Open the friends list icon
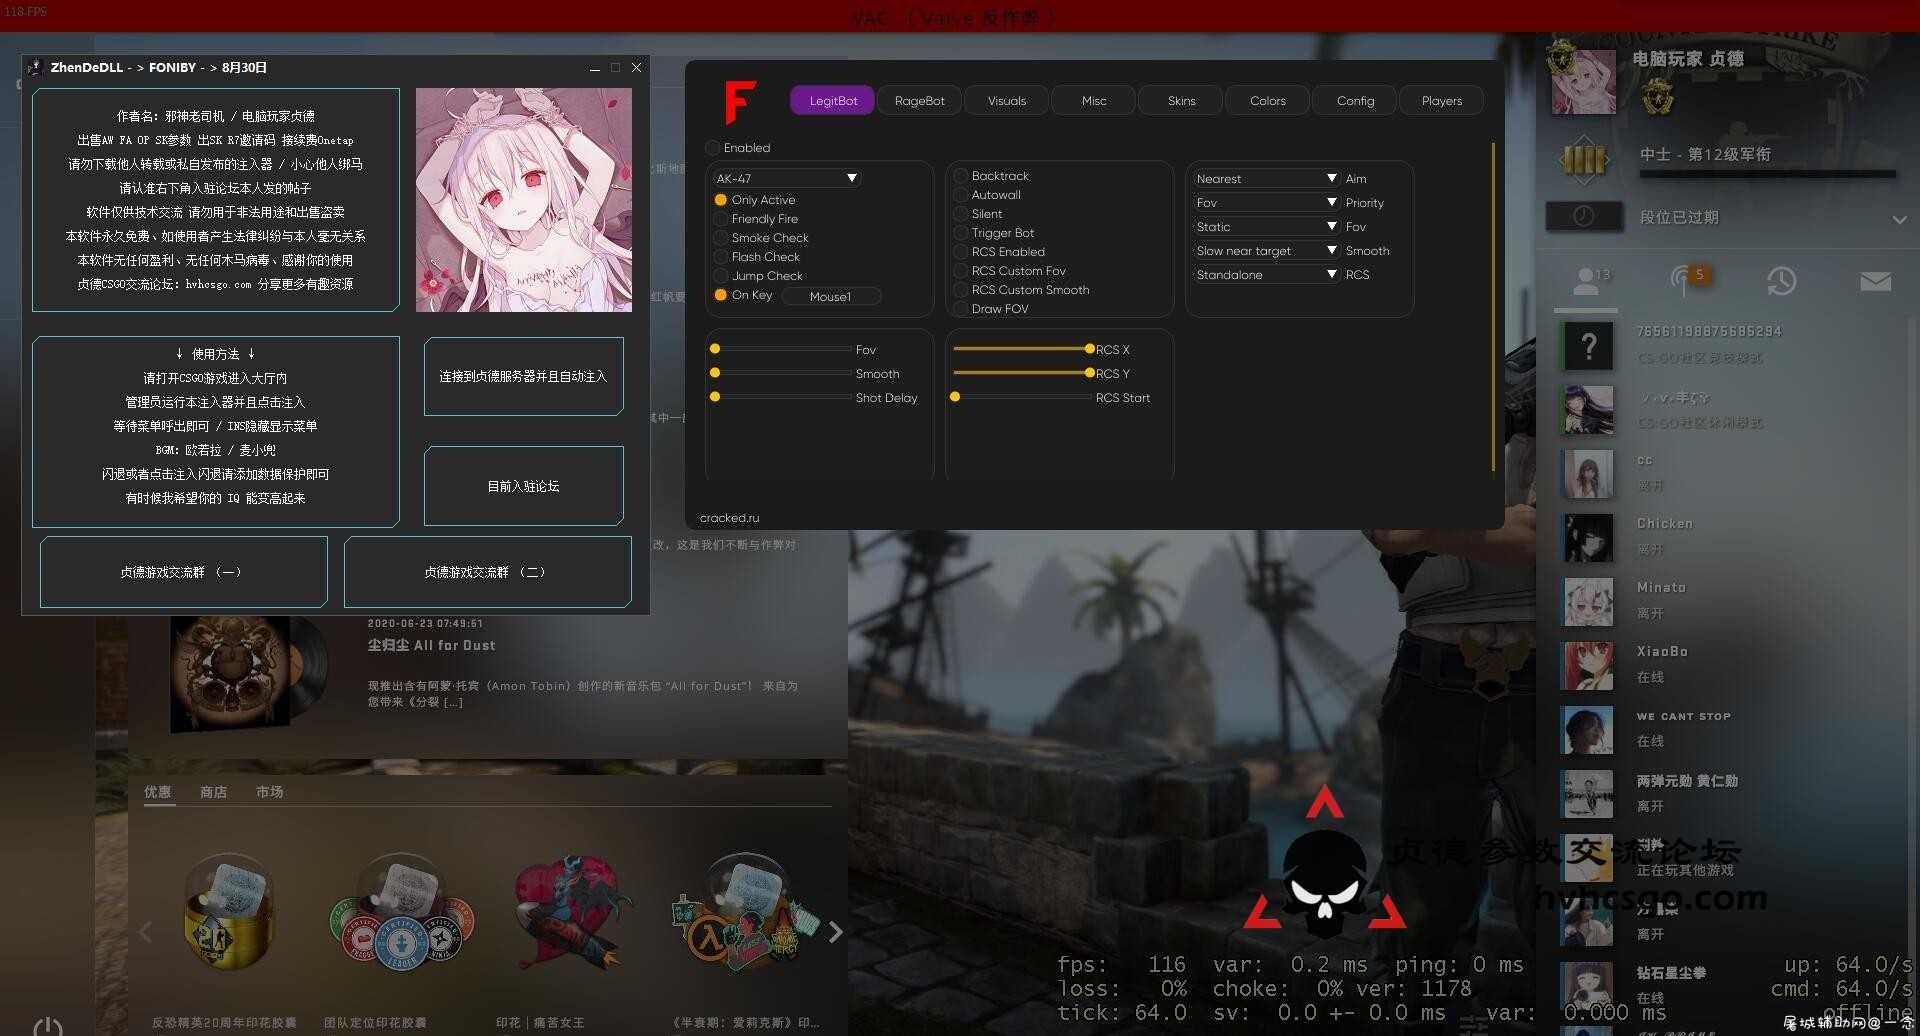1920x1036 pixels. [1588, 281]
